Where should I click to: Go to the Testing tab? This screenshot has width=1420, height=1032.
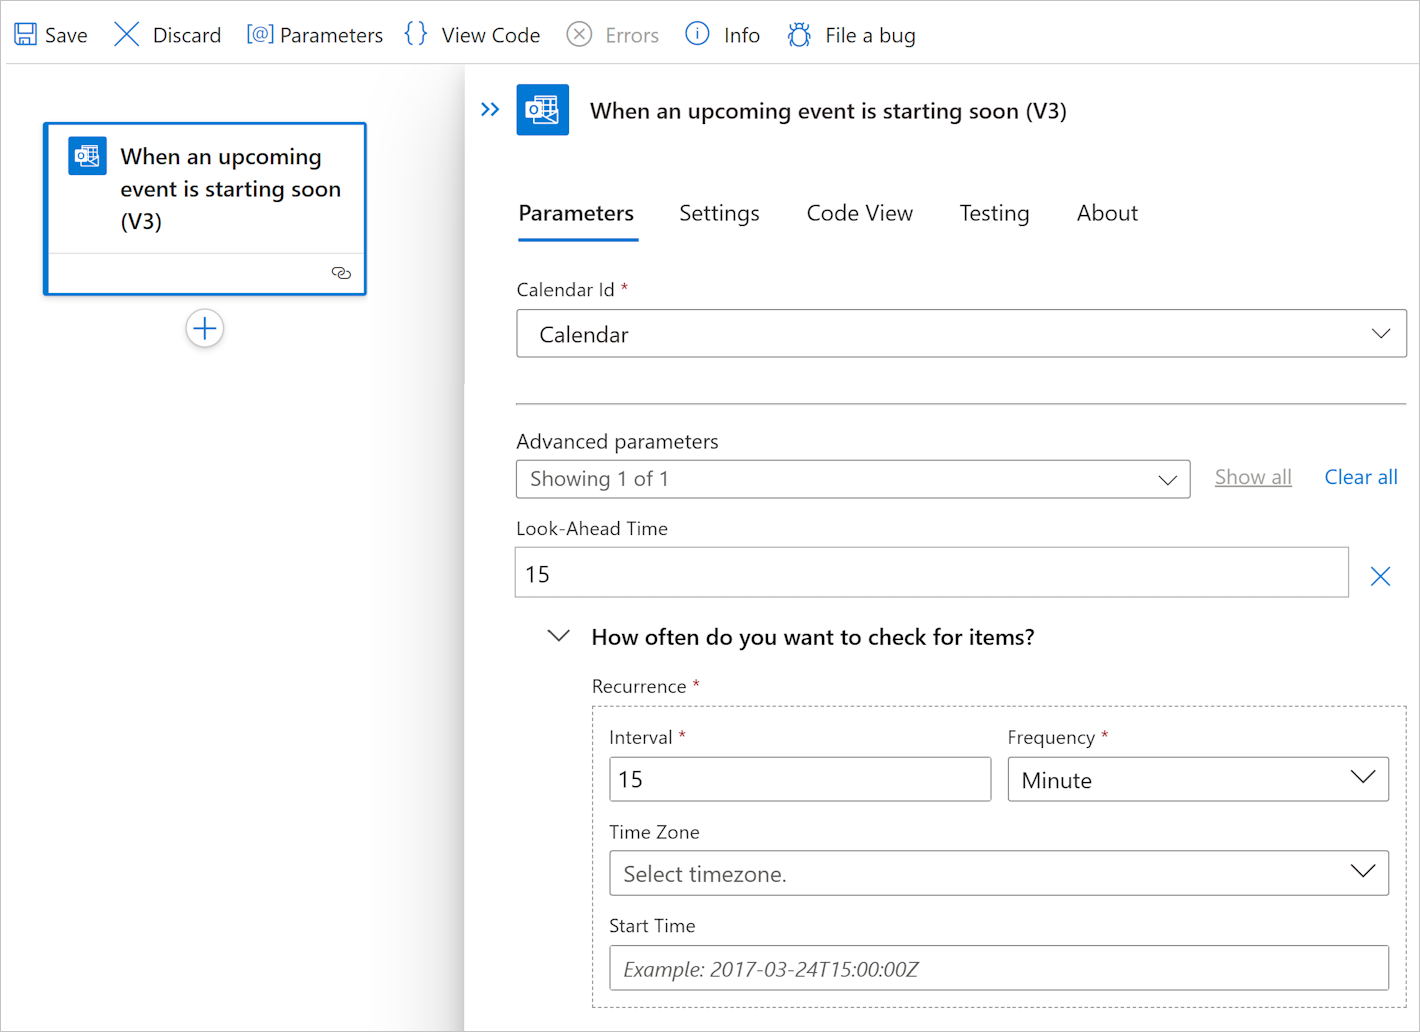994,213
